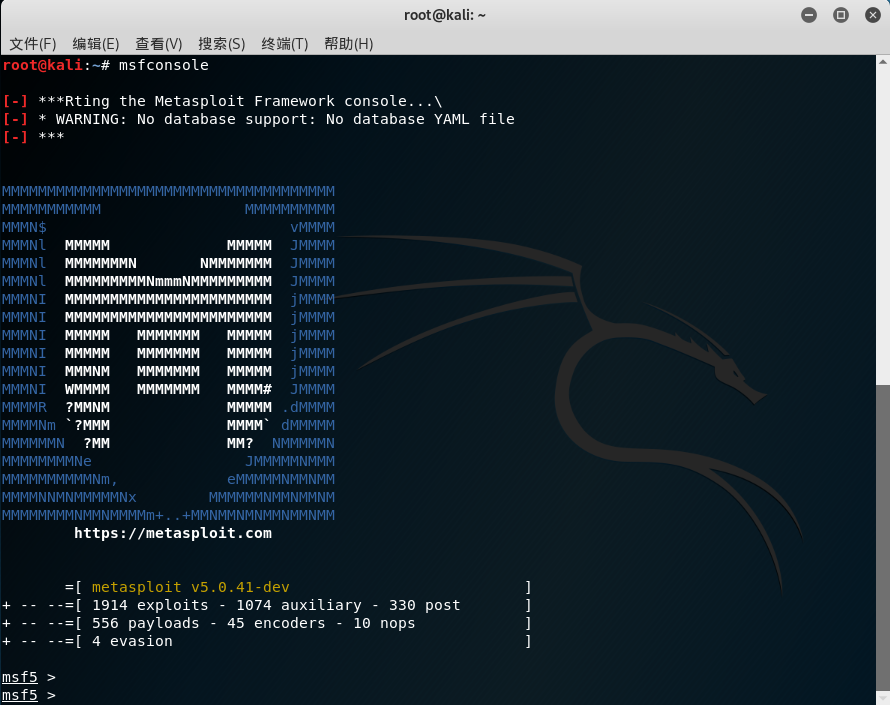Minimize the root@kali terminal window
Viewport: 890px width, 705px height.
coord(809,15)
